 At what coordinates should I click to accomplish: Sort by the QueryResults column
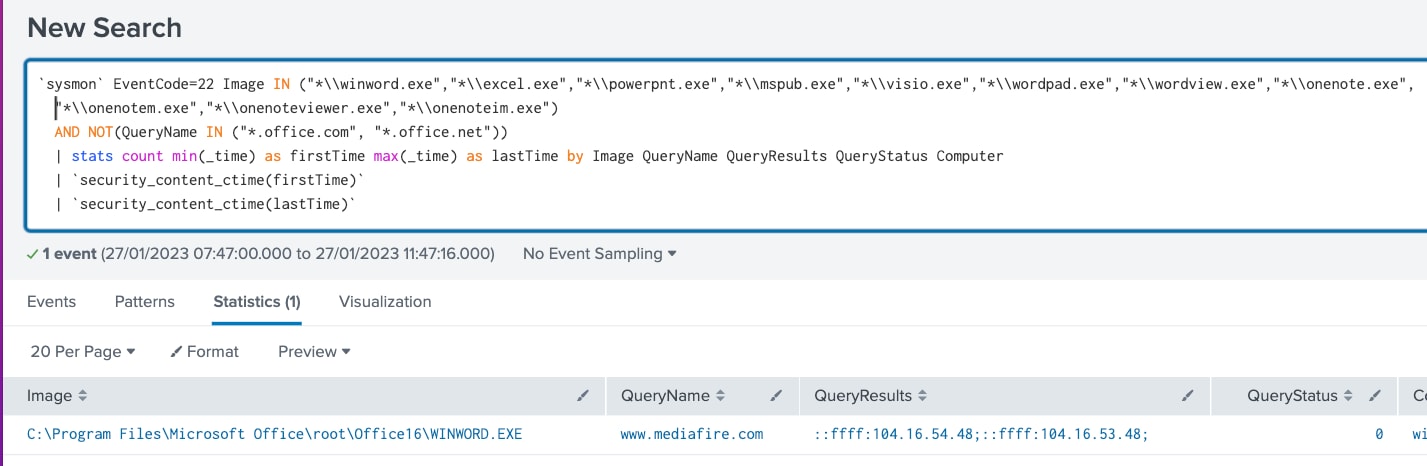pos(870,396)
